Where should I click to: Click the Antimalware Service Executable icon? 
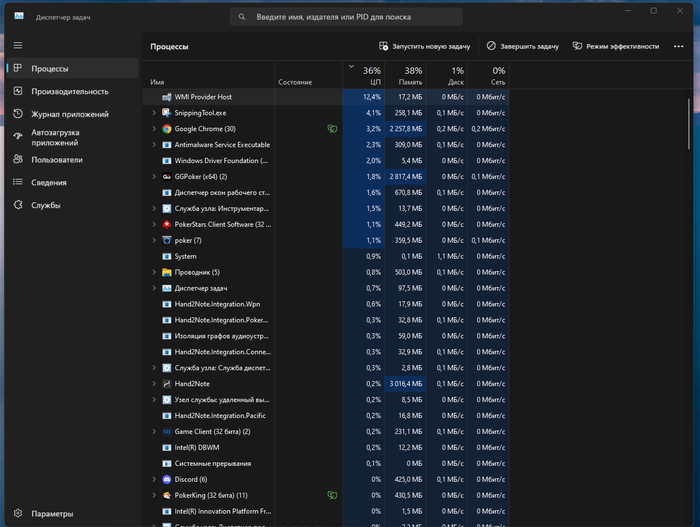click(x=167, y=145)
